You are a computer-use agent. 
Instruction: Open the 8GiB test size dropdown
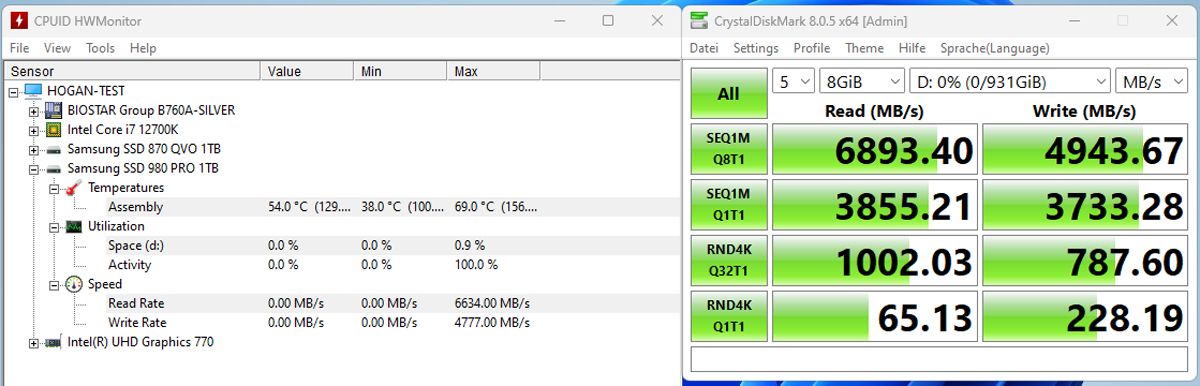coord(859,81)
